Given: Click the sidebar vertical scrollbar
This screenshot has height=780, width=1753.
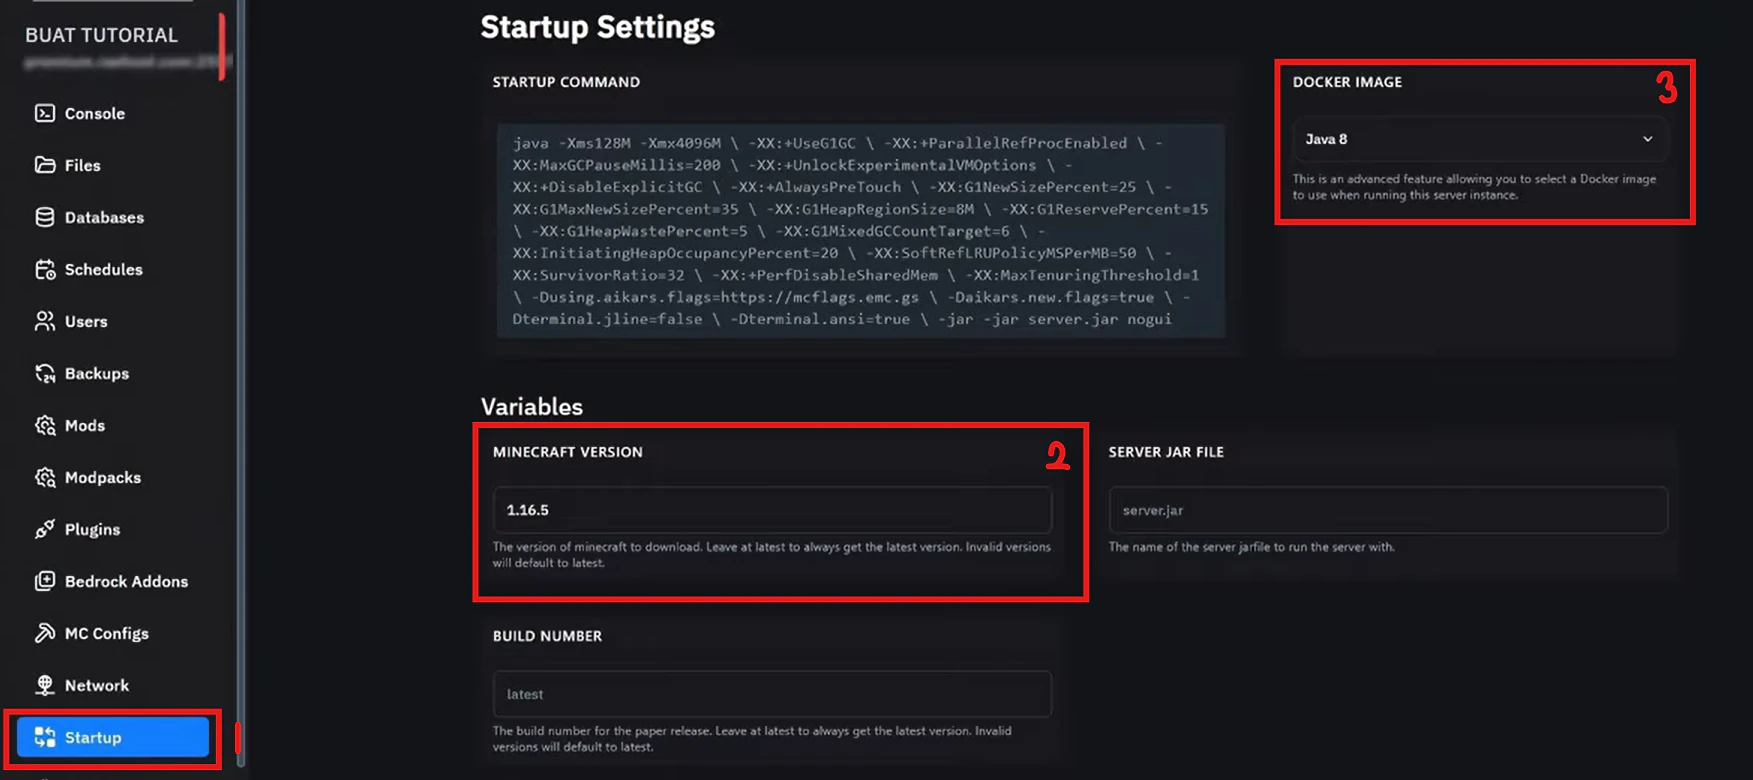Looking at the screenshot, I should click(241, 383).
